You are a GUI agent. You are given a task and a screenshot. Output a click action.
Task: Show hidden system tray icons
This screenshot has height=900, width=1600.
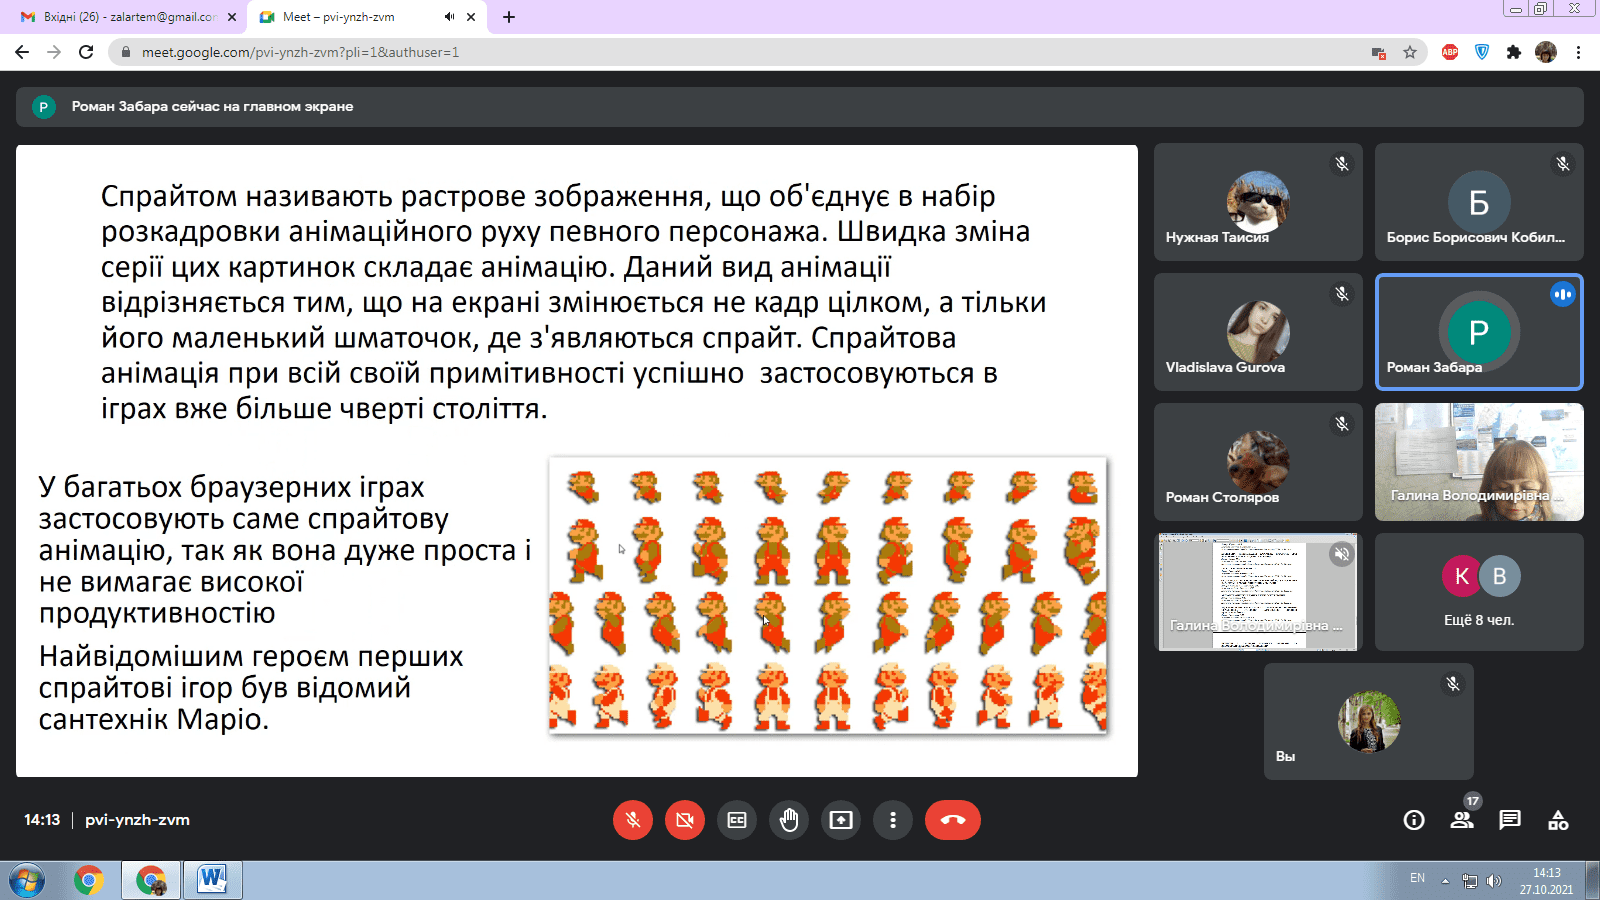(1445, 881)
